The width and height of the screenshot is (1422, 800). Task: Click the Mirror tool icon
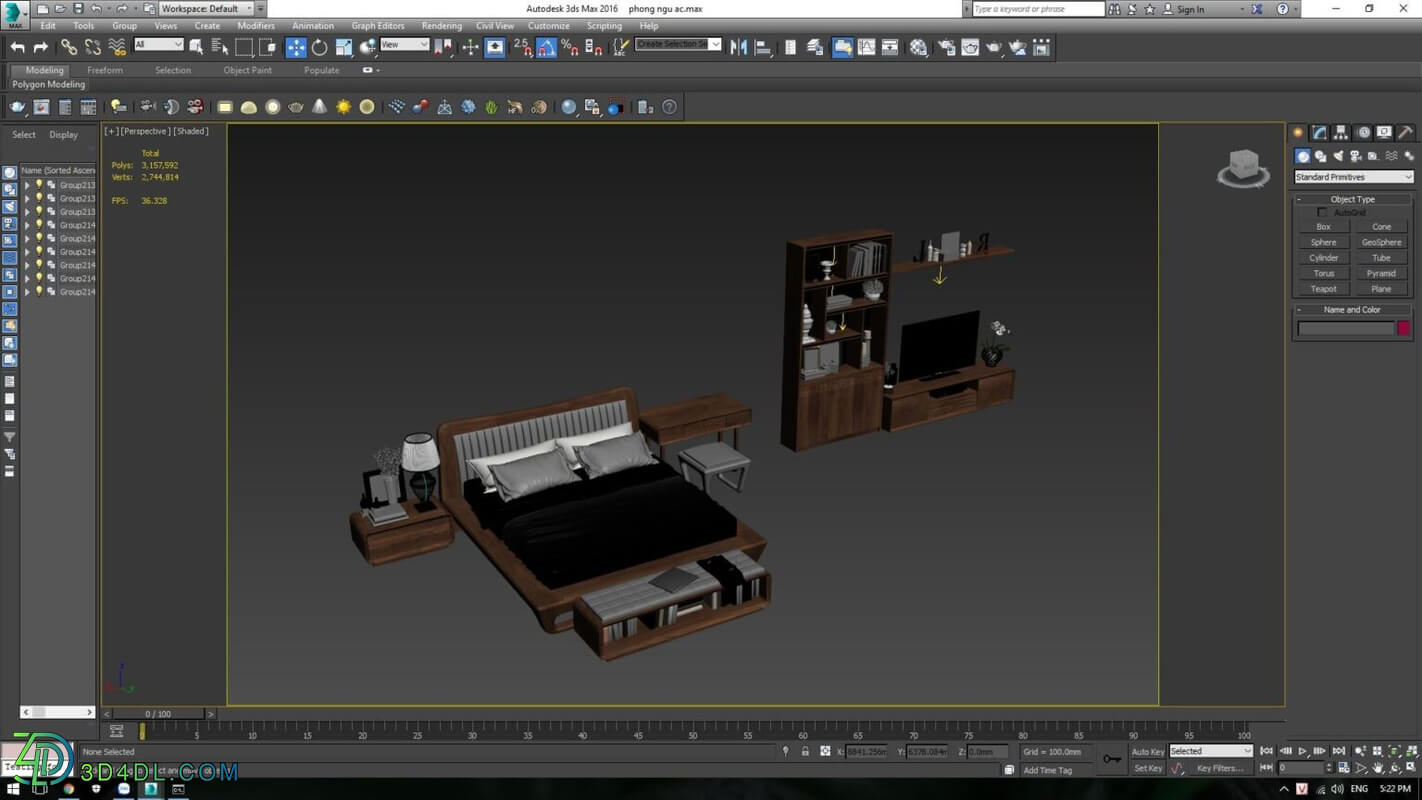pos(739,47)
